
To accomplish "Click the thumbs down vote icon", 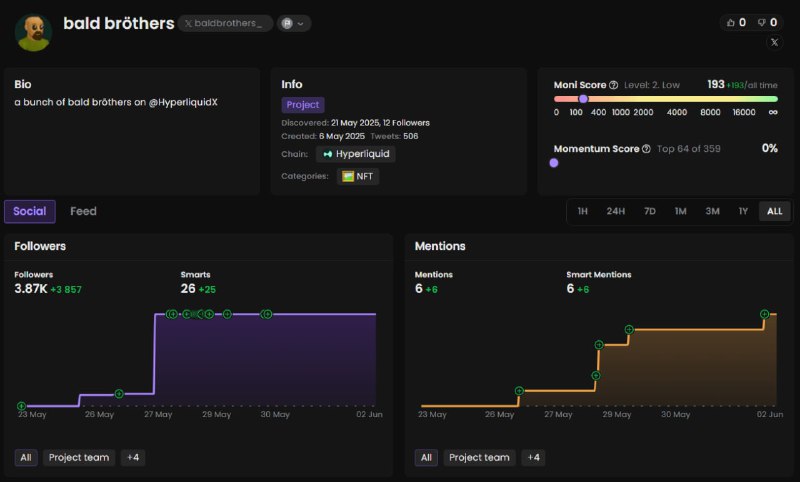I will pyautogui.click(x=761, y=22).
